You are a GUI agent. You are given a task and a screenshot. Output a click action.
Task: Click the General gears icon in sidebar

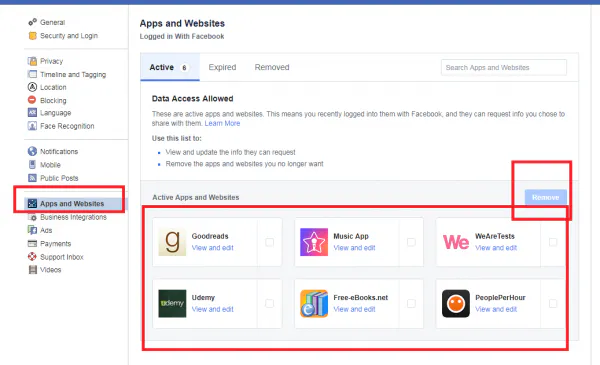coord(33,22)
